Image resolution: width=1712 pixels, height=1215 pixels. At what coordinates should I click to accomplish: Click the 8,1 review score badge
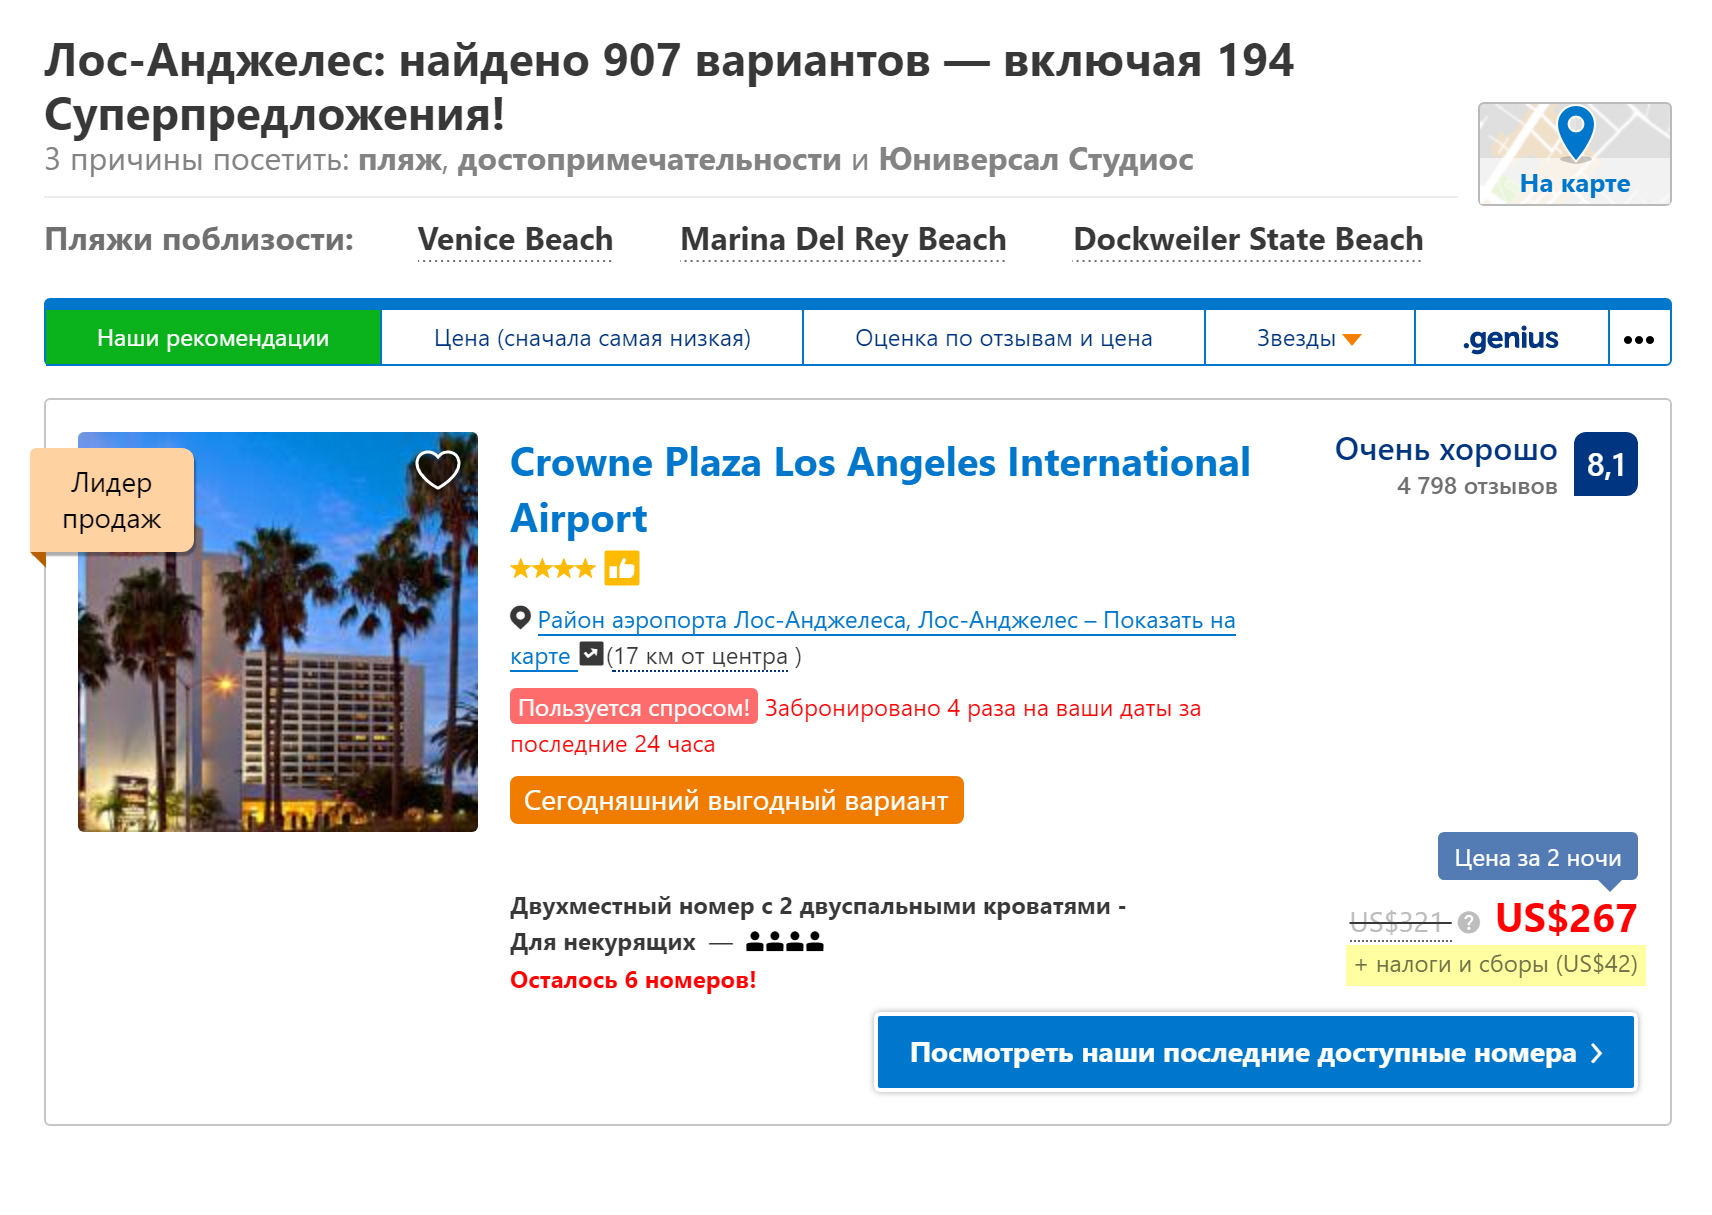click(x=1605, y=464)
